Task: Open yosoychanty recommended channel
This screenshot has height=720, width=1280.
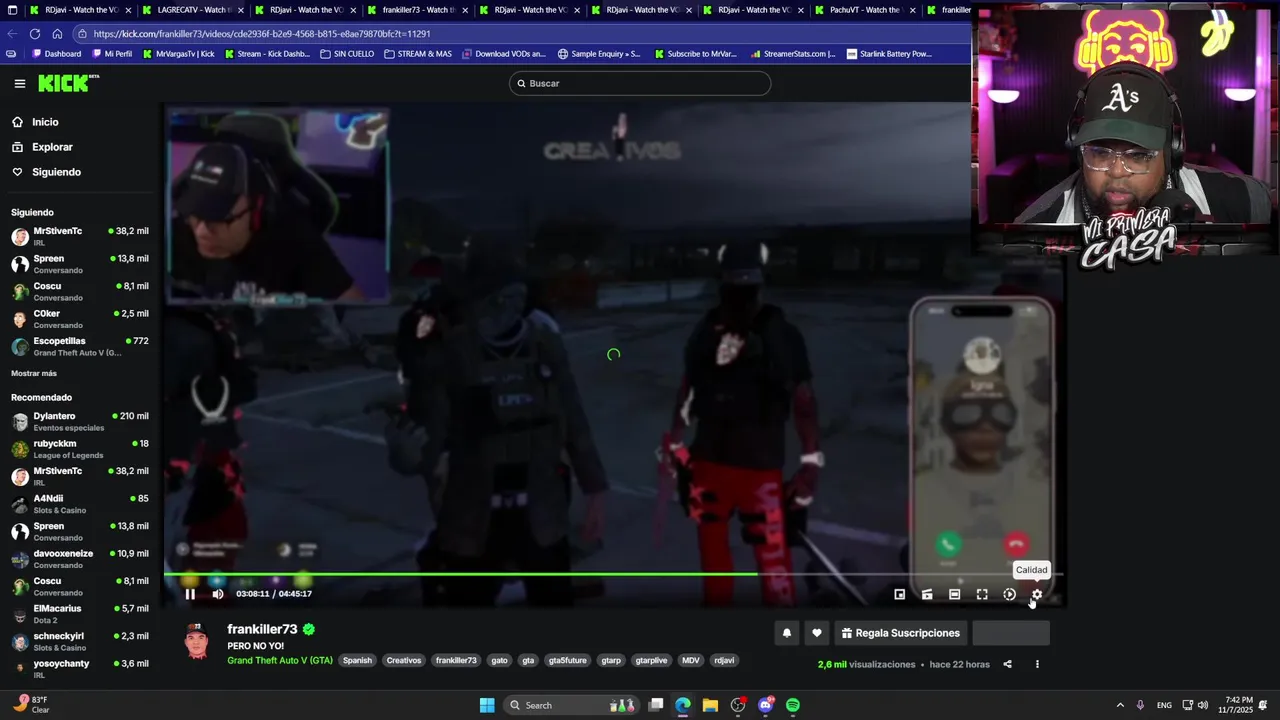Action: [80, 669]
